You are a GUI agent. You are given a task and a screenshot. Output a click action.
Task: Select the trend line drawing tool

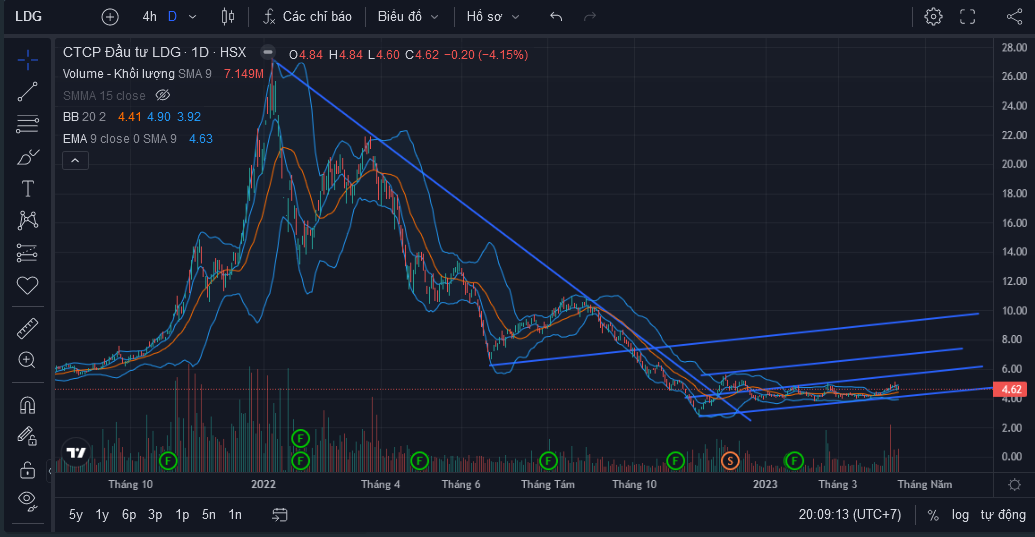click(27, 92)
